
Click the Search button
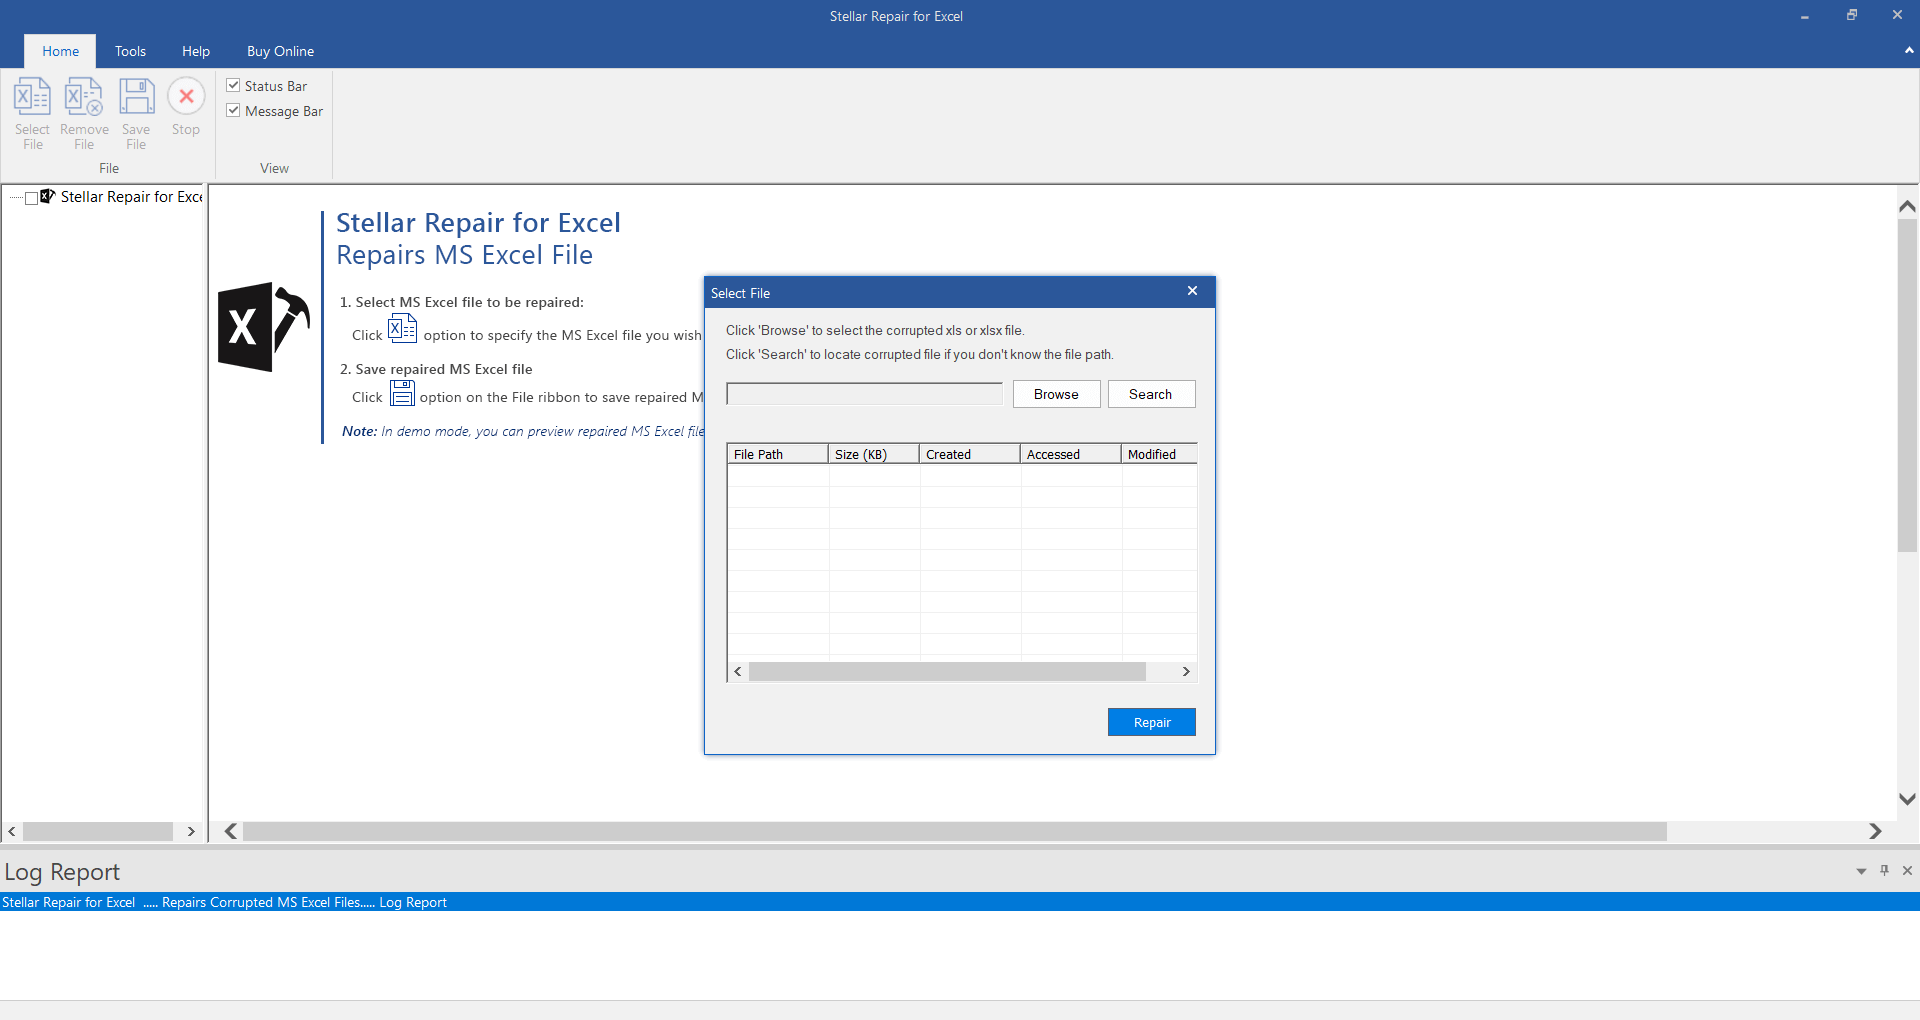[1151, 393]
